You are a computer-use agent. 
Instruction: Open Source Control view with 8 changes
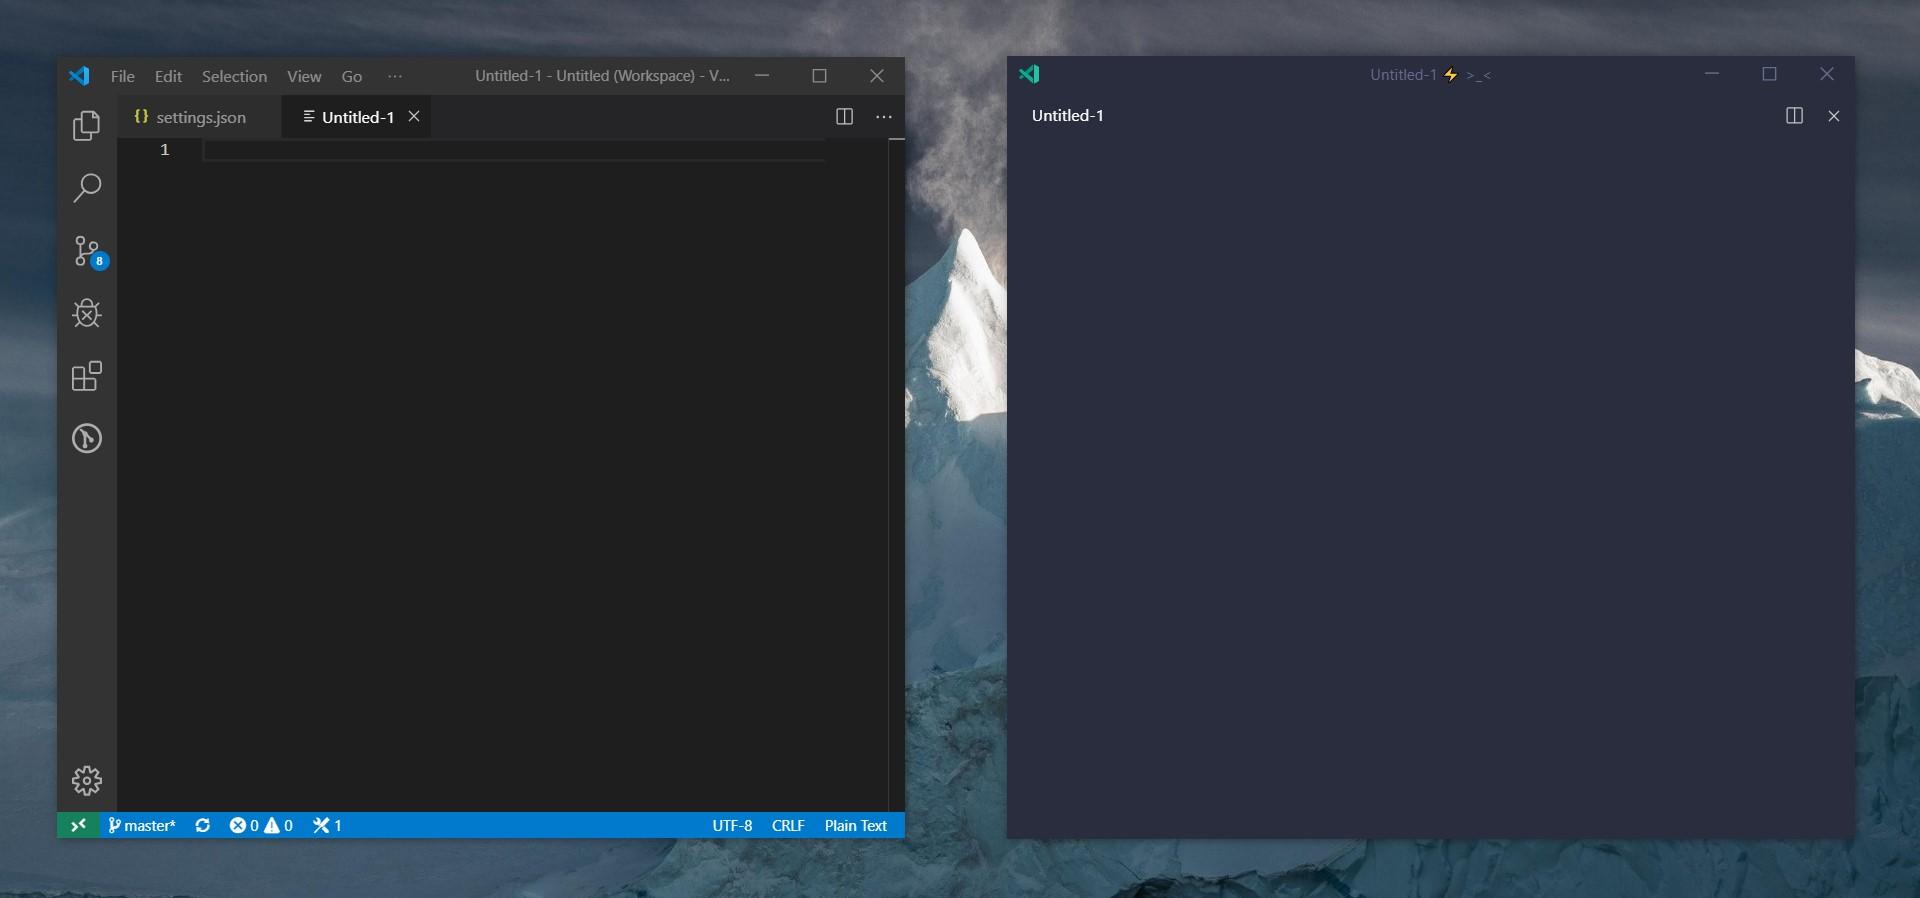[x=87, y=251]
